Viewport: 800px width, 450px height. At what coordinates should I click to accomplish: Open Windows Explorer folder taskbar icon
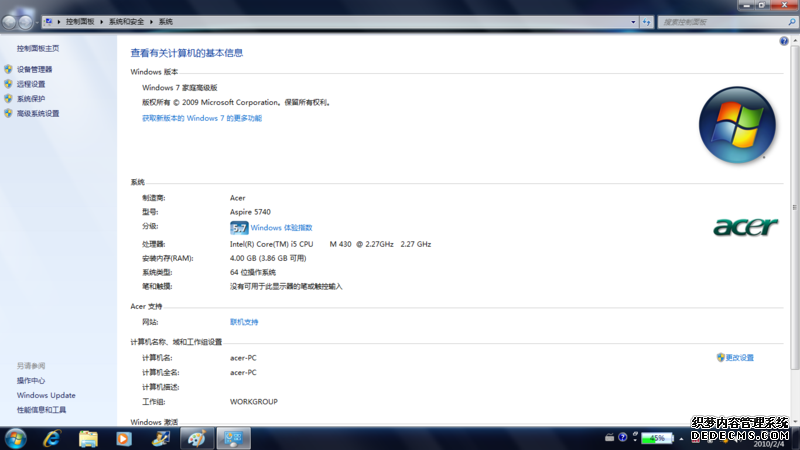point(88,438)
